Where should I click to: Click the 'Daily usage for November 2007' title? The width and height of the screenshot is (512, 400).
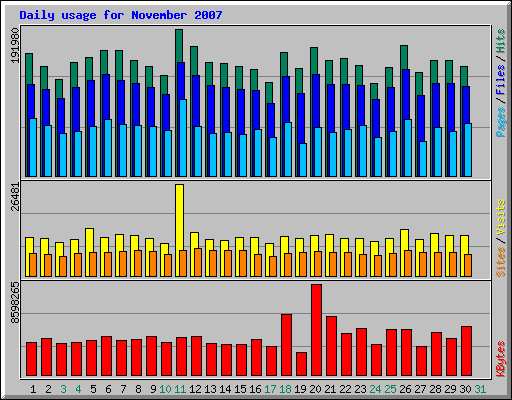(x=121, y=15)
